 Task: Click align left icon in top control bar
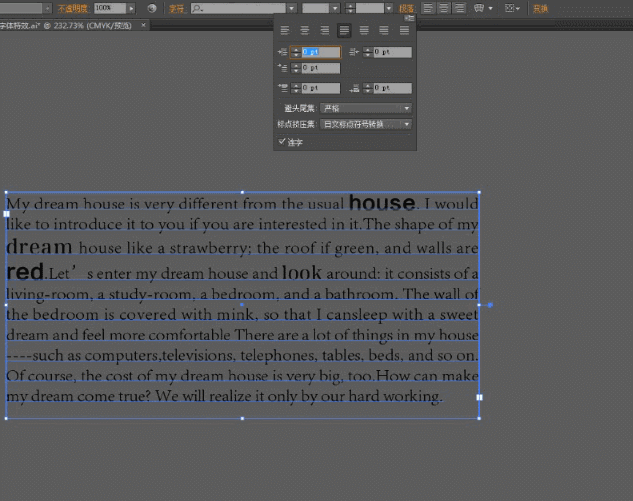[x=428, y=8]
